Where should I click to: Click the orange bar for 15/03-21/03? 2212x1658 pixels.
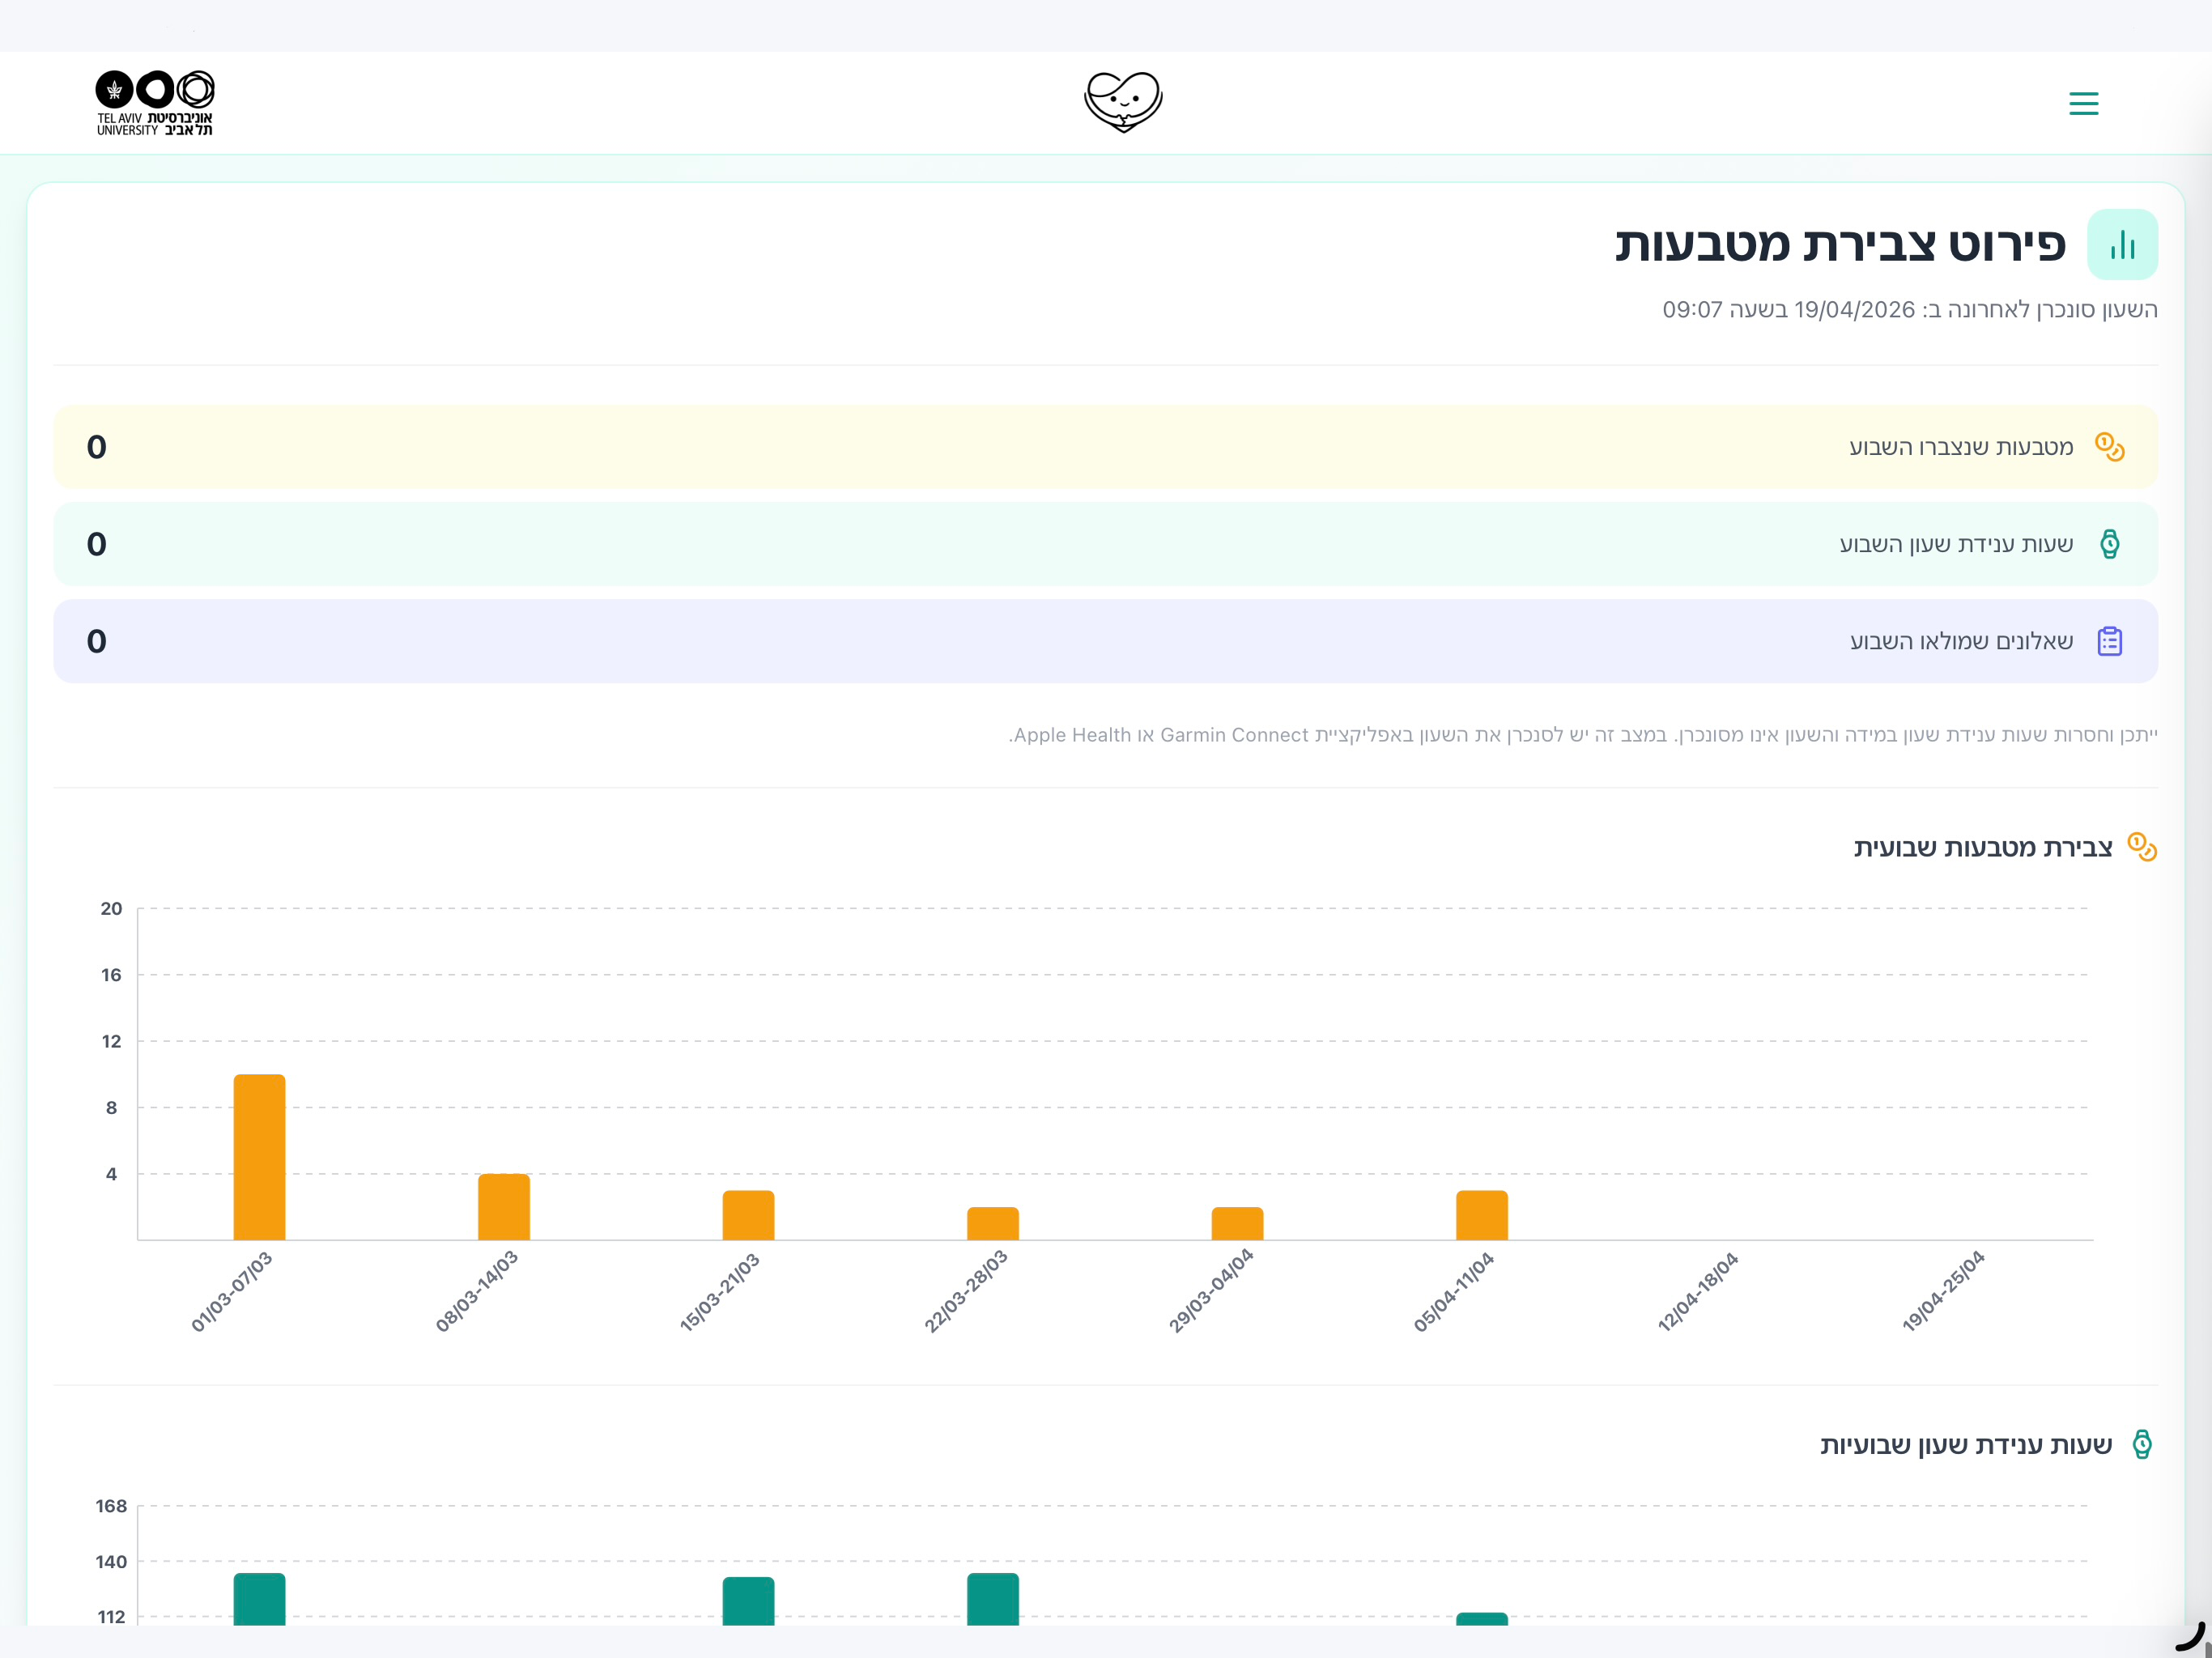click(x=748, y=1215)
